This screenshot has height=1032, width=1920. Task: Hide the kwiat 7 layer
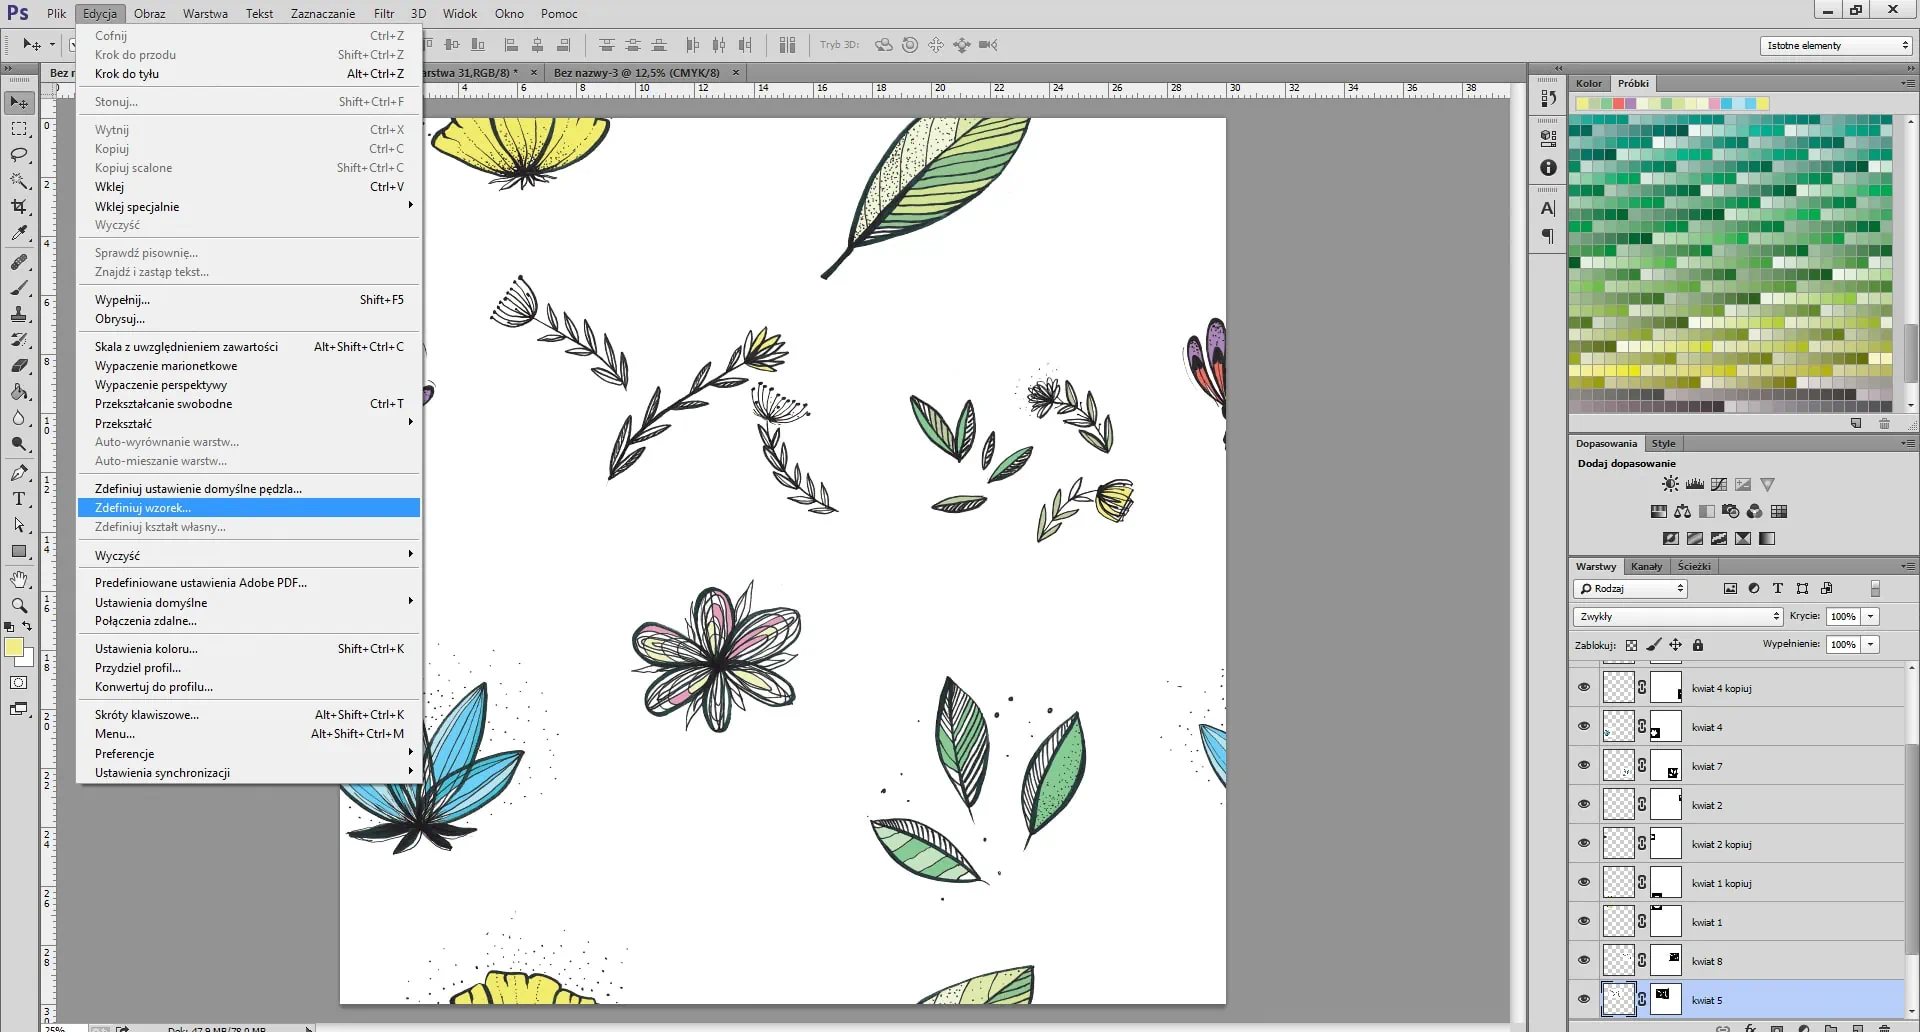click(x=1584, y=766)
